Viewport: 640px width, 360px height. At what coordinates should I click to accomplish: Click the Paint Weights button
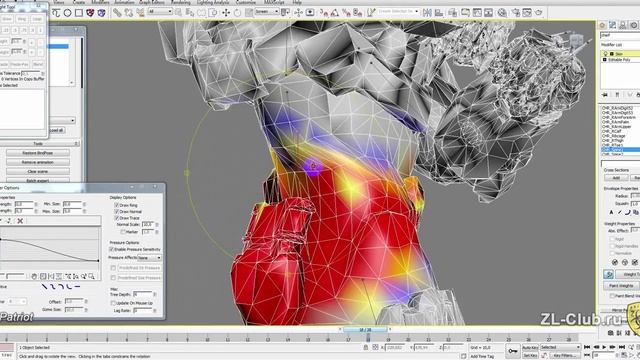click(x=621, y=286)
